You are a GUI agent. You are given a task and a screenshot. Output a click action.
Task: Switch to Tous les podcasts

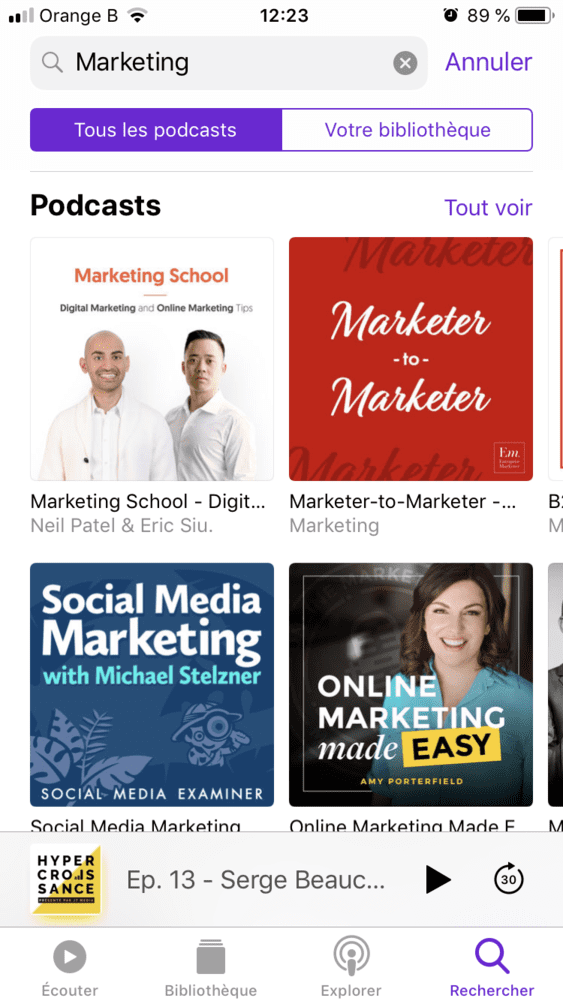click(156, 130)
